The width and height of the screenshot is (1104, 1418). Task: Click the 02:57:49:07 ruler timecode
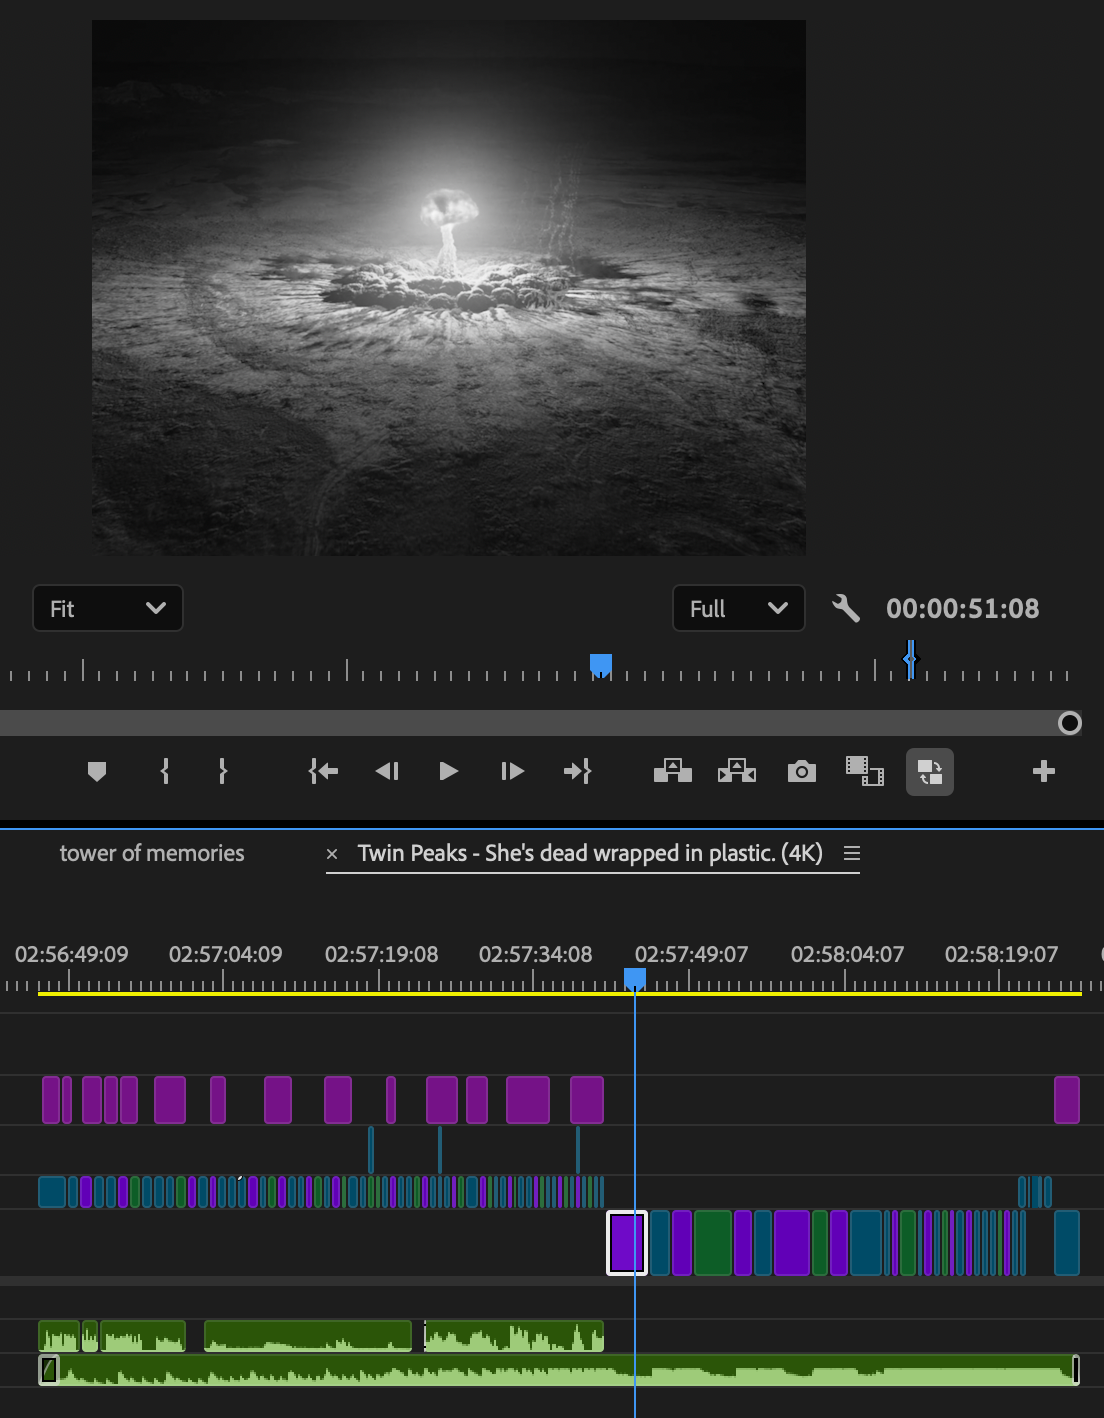(691, 954)
